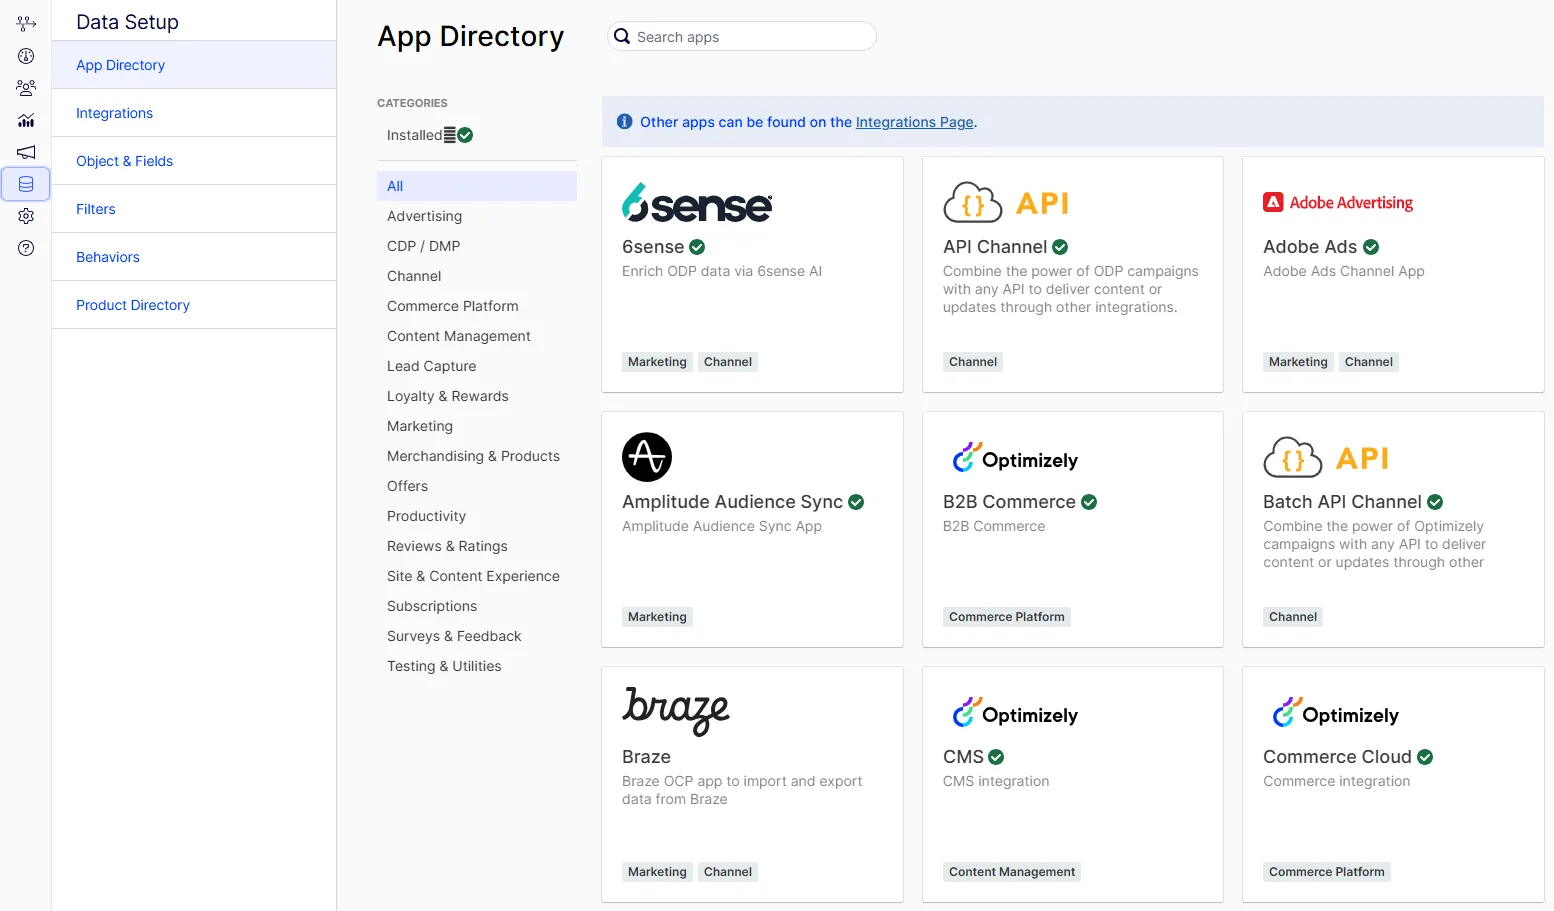Viewport: 1554px width, 911px height.
Task: Open the Amplitude Audience Sync app title
Action: [732, 502]
